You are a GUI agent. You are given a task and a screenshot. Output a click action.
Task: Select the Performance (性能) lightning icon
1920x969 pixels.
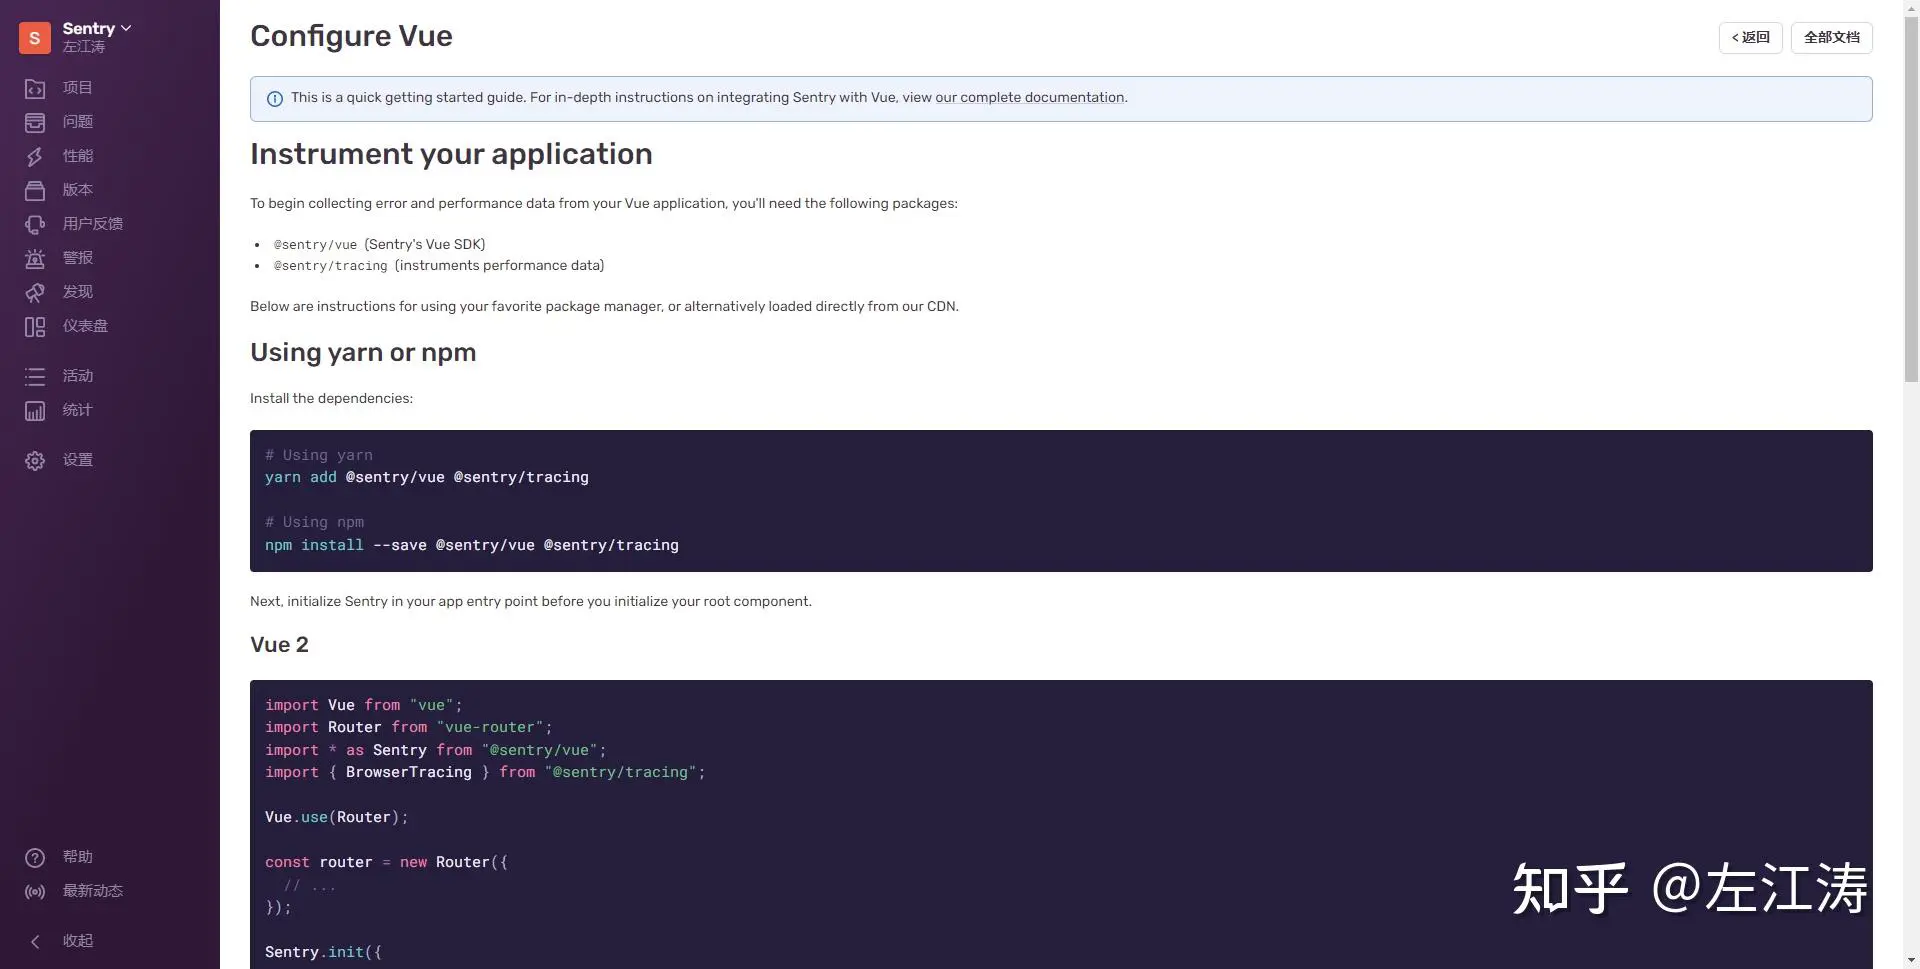click(35, 157)
